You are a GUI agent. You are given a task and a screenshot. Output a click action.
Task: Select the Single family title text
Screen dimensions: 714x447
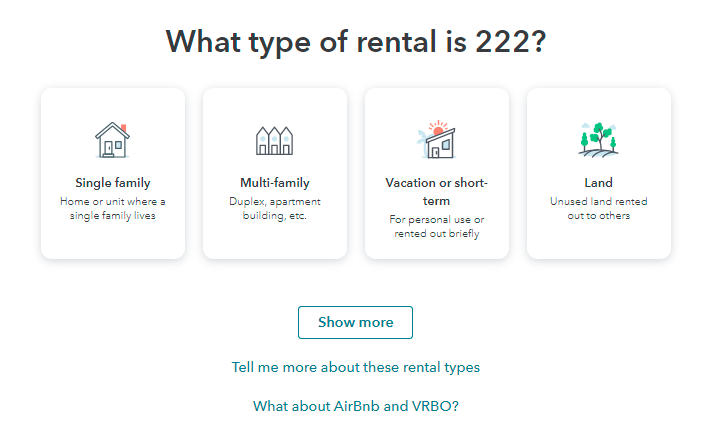(x=113, y=183)
